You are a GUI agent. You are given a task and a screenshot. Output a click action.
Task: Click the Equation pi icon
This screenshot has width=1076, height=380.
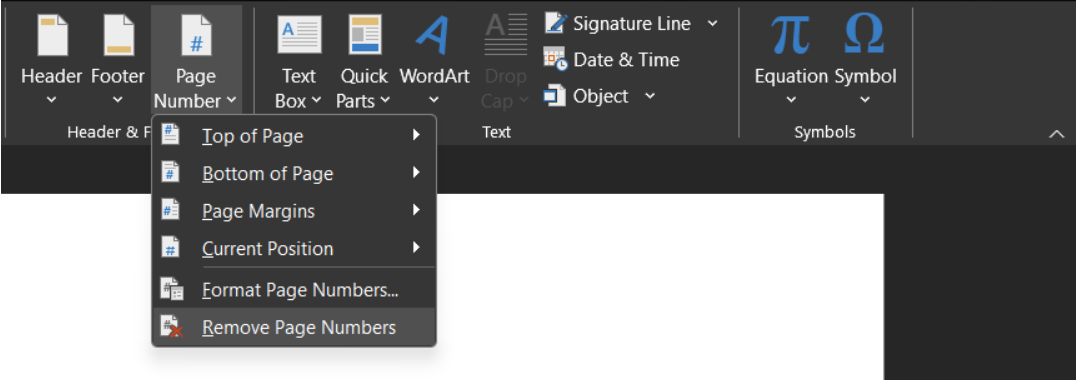791,34
